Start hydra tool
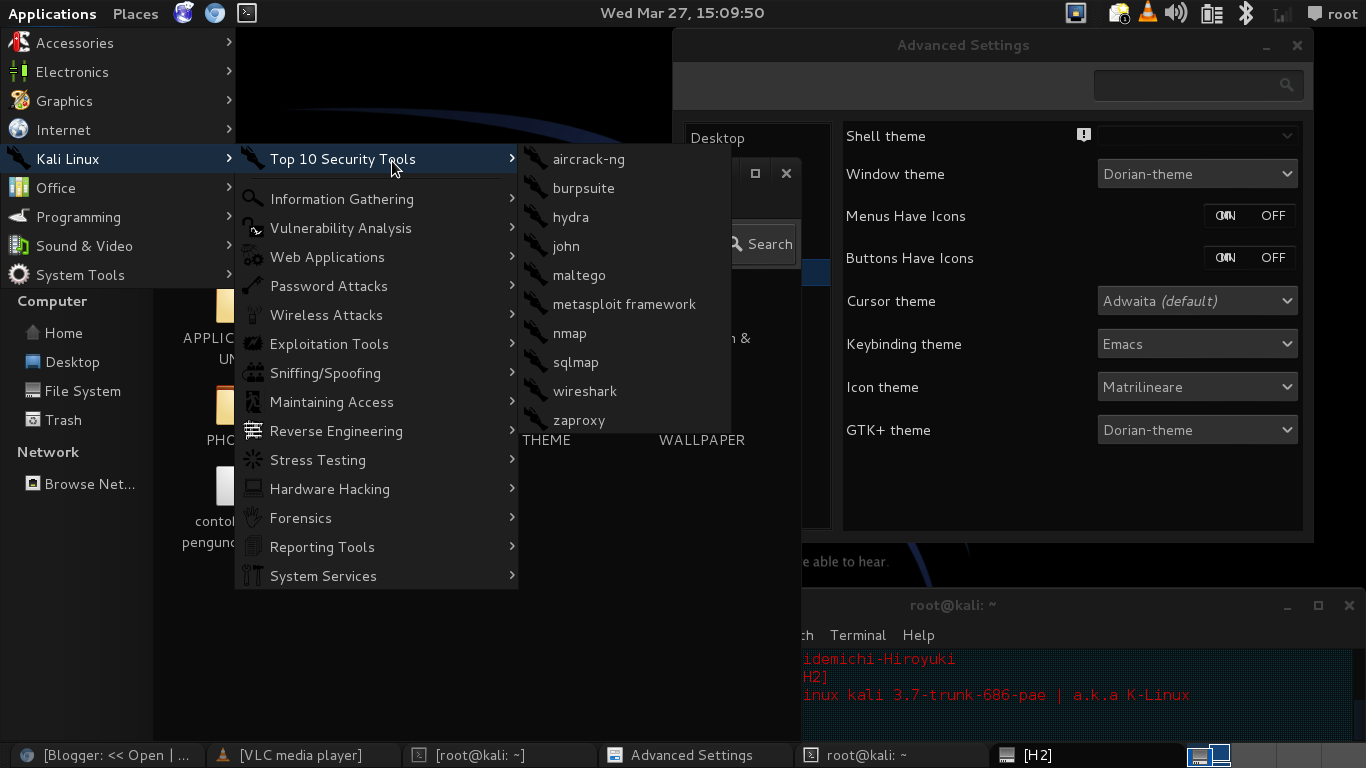This screenshot has width=1366, height=768. pyautogui.click(x=624, y=217)
